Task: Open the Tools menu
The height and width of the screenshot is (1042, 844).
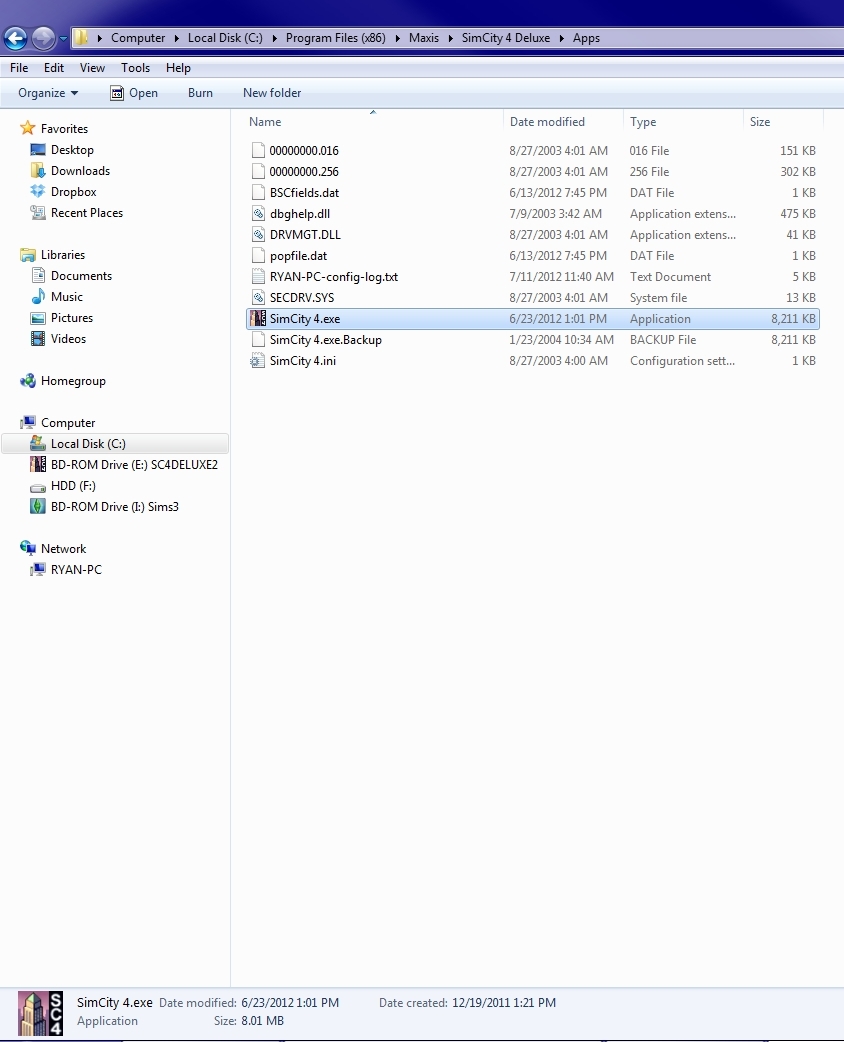Action: (x=136, y=68)
